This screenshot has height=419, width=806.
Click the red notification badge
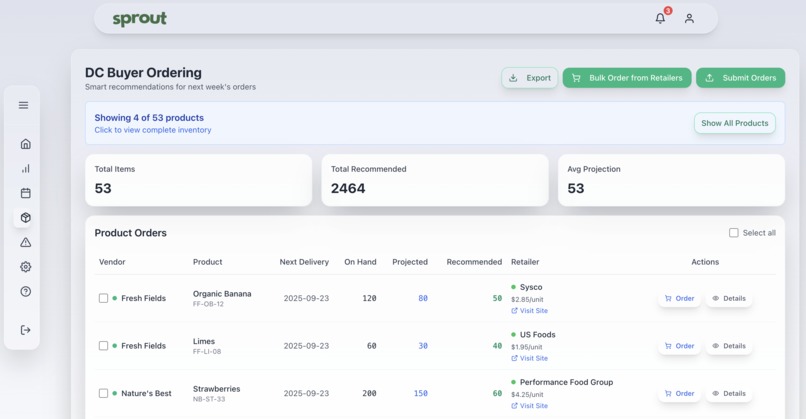coord(668,11)
